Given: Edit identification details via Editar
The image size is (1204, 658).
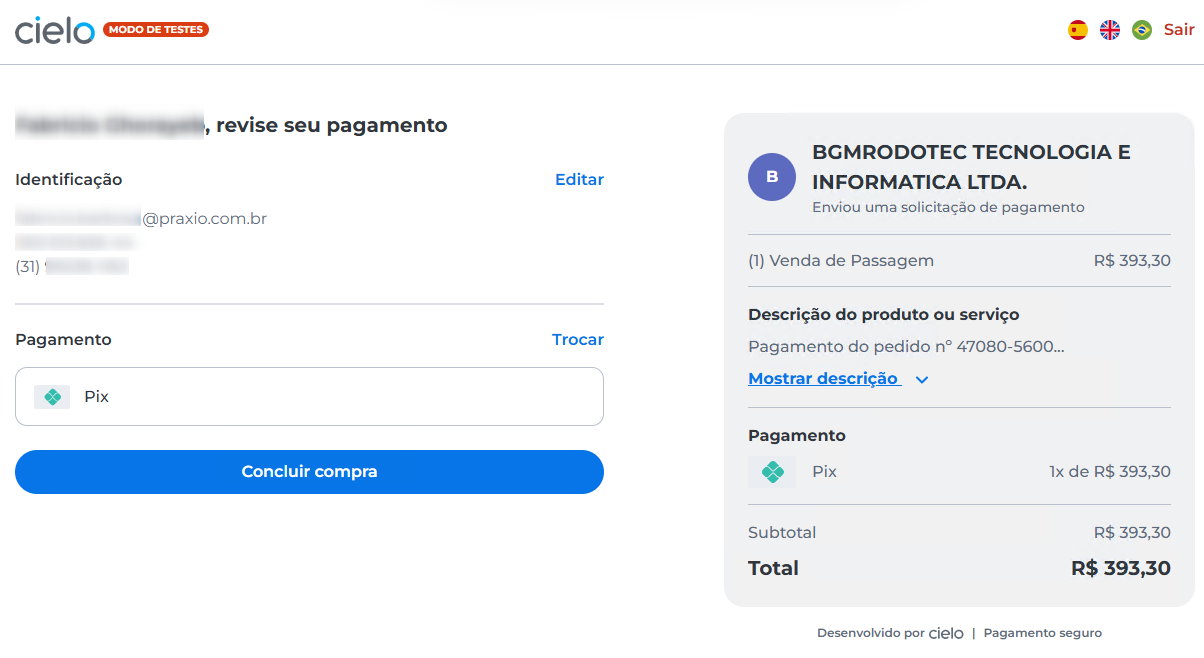Looking at the screenshot, I should [579, 180].
